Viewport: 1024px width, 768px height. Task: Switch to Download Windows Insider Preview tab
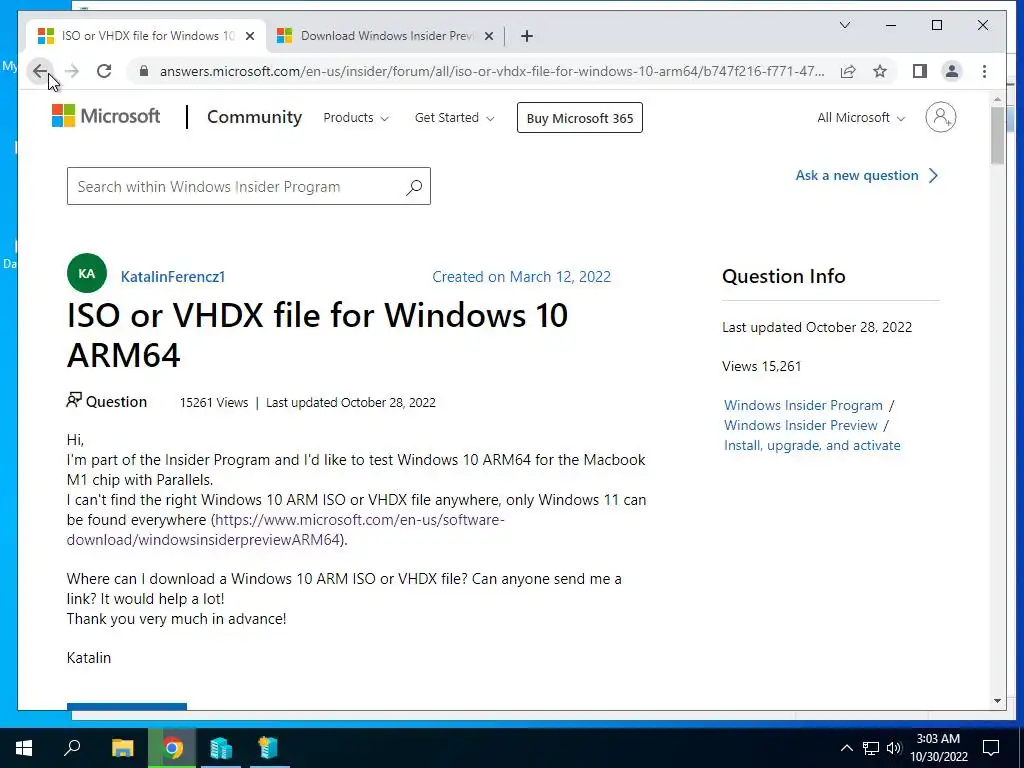(x=385, y=36)
